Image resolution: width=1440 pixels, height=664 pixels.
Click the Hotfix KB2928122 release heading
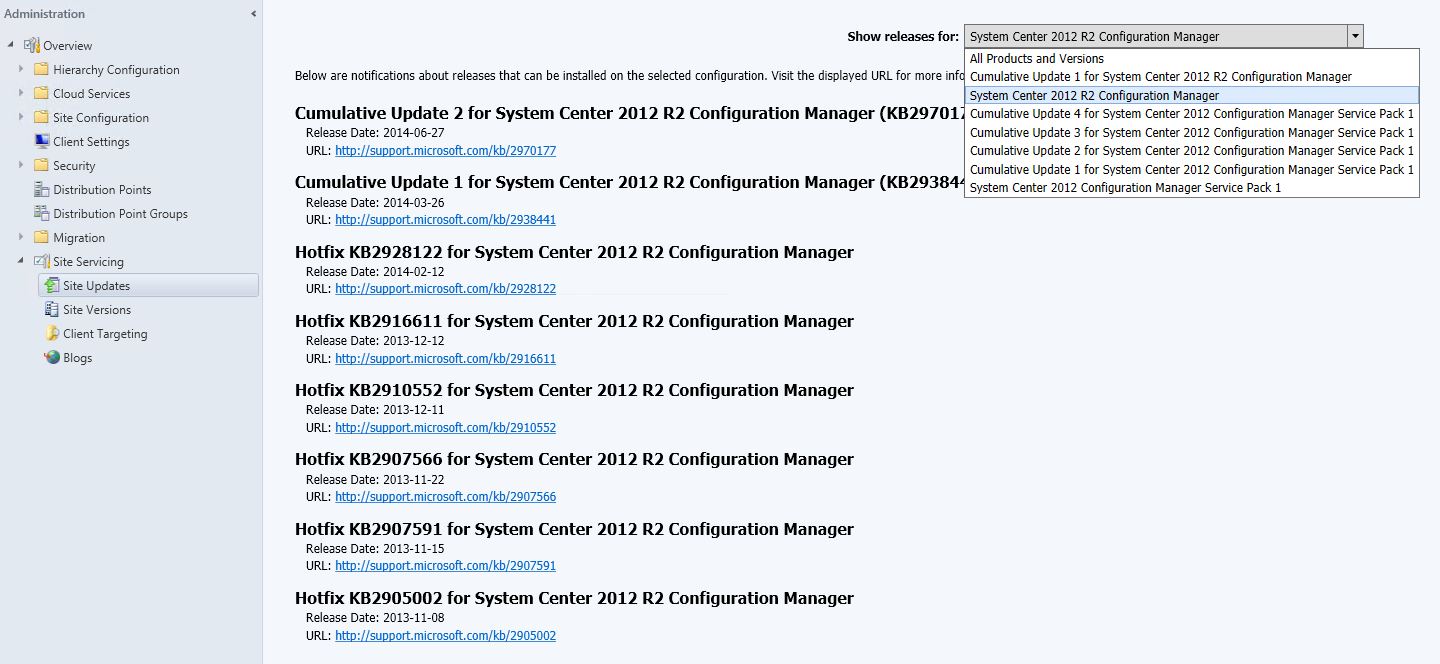[x=574, y=252]
